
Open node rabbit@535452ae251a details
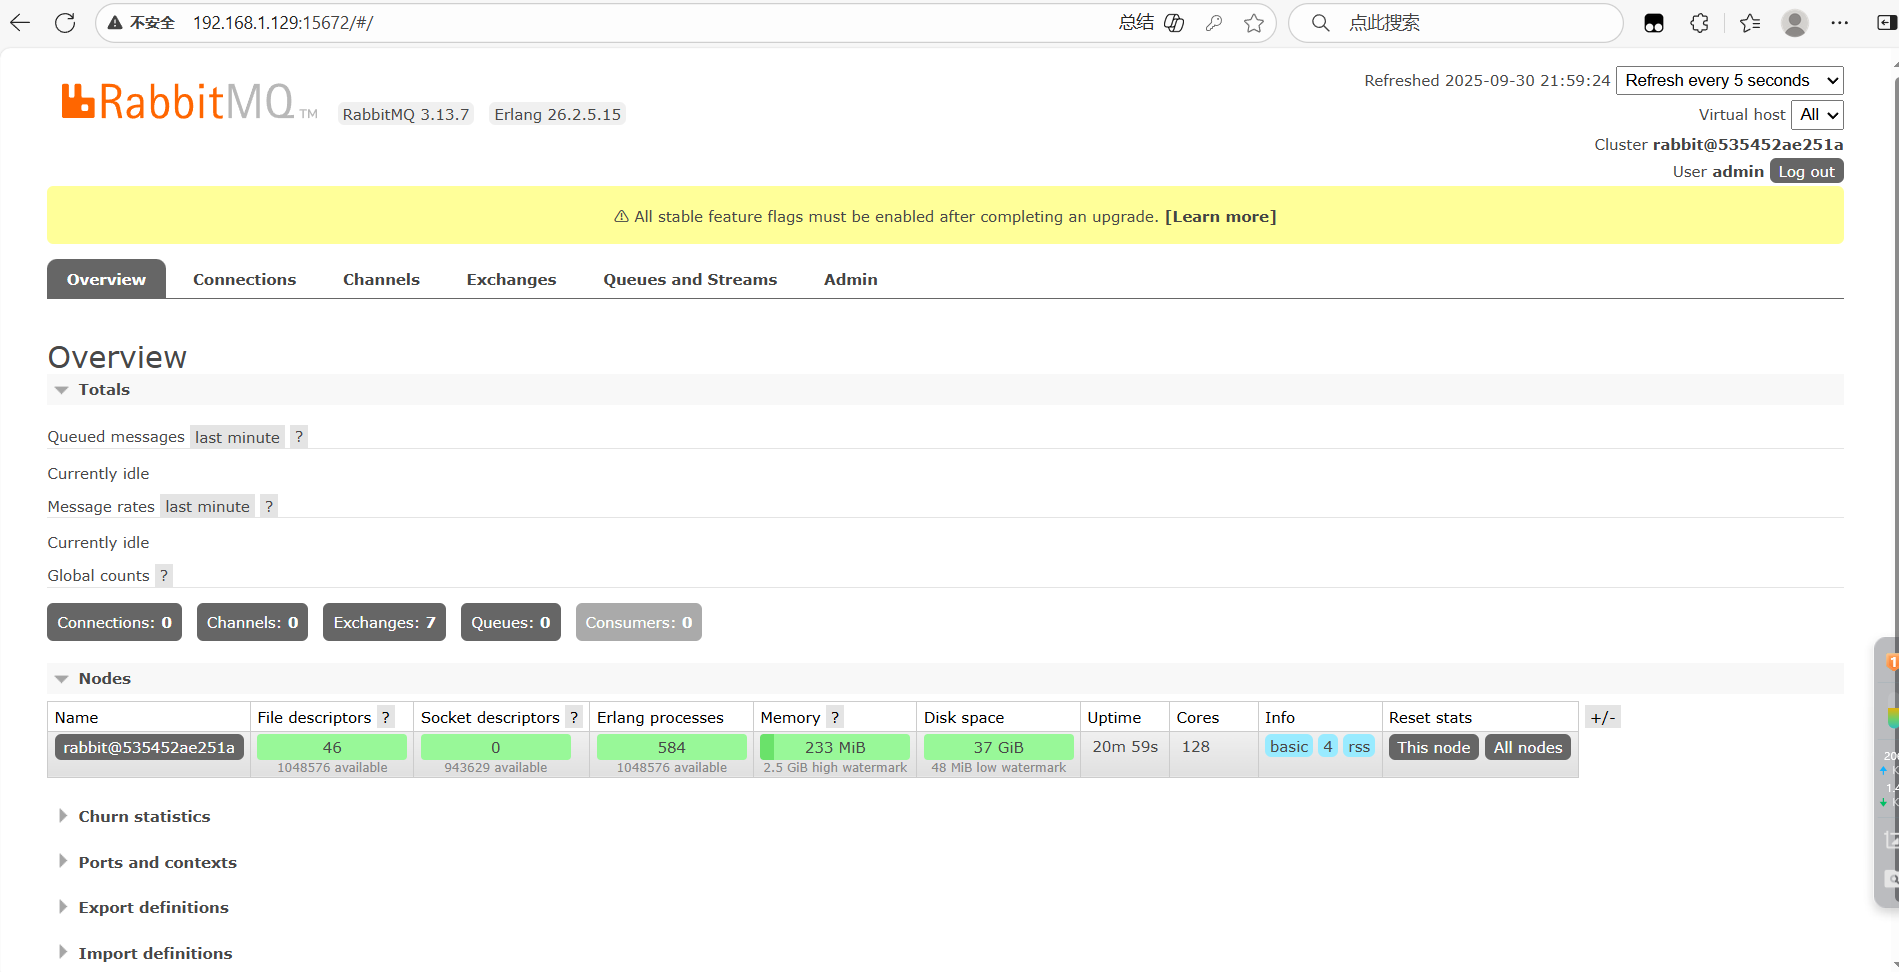point(149,747)
